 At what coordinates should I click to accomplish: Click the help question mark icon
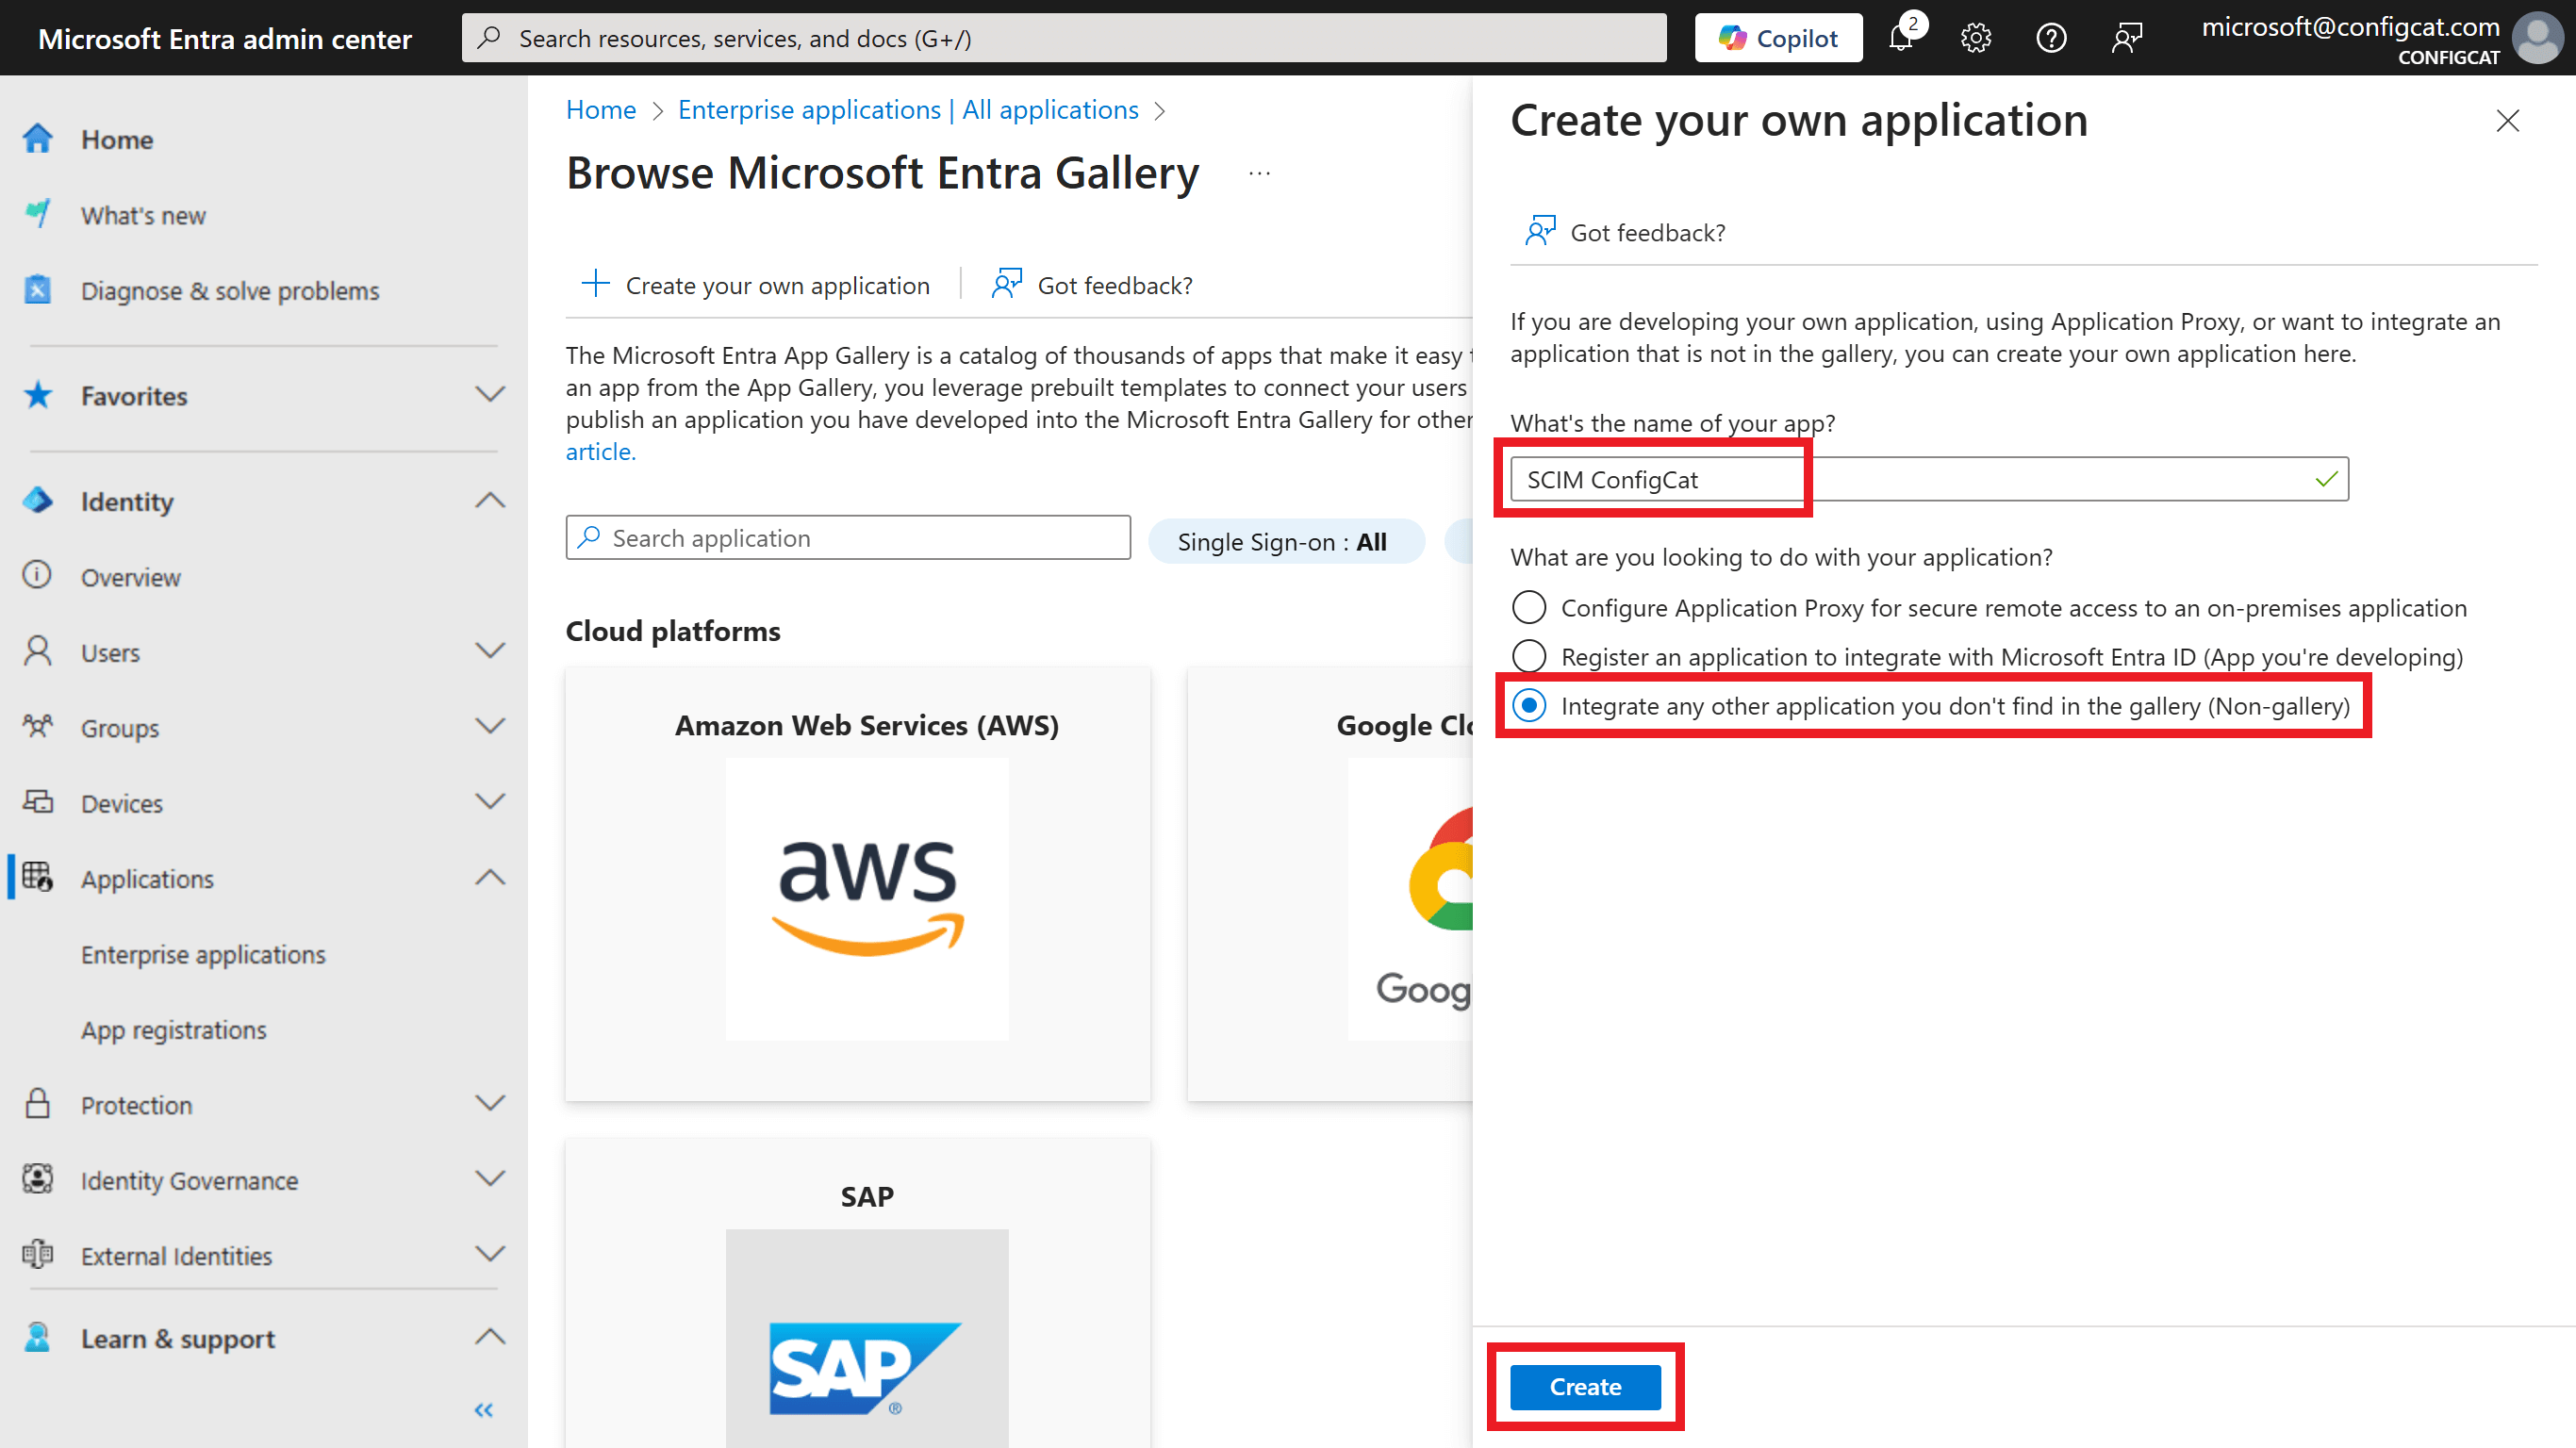pyautogui.click(x=2051, y=38)
